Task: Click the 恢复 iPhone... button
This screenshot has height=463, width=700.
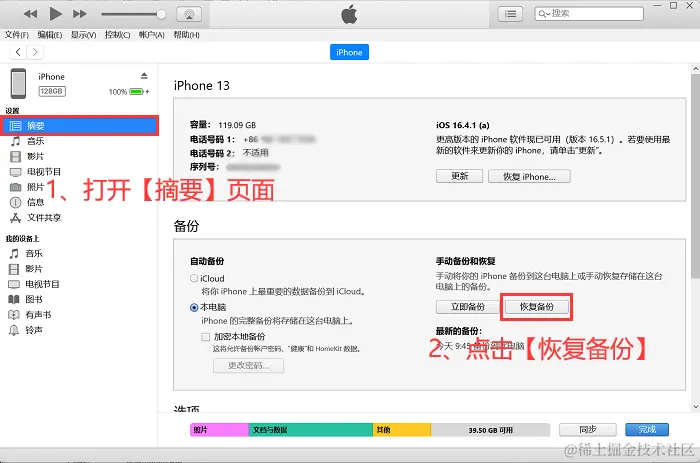Action: pos(529,176)
